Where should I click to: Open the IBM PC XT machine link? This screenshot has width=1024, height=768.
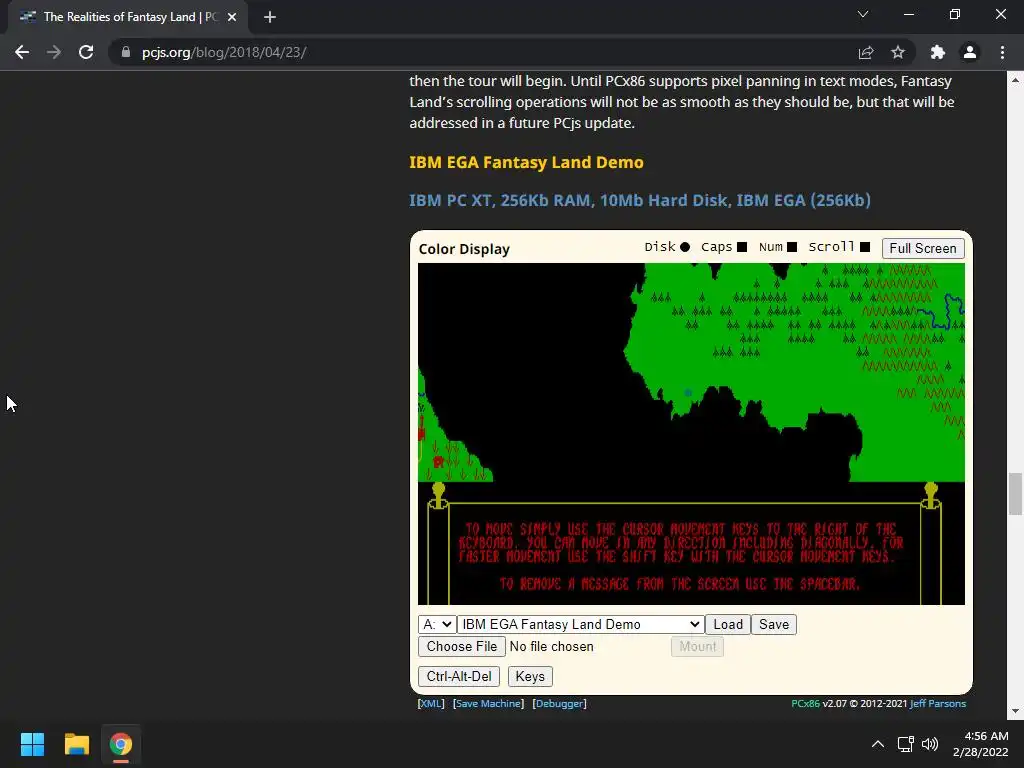point(640,200)
